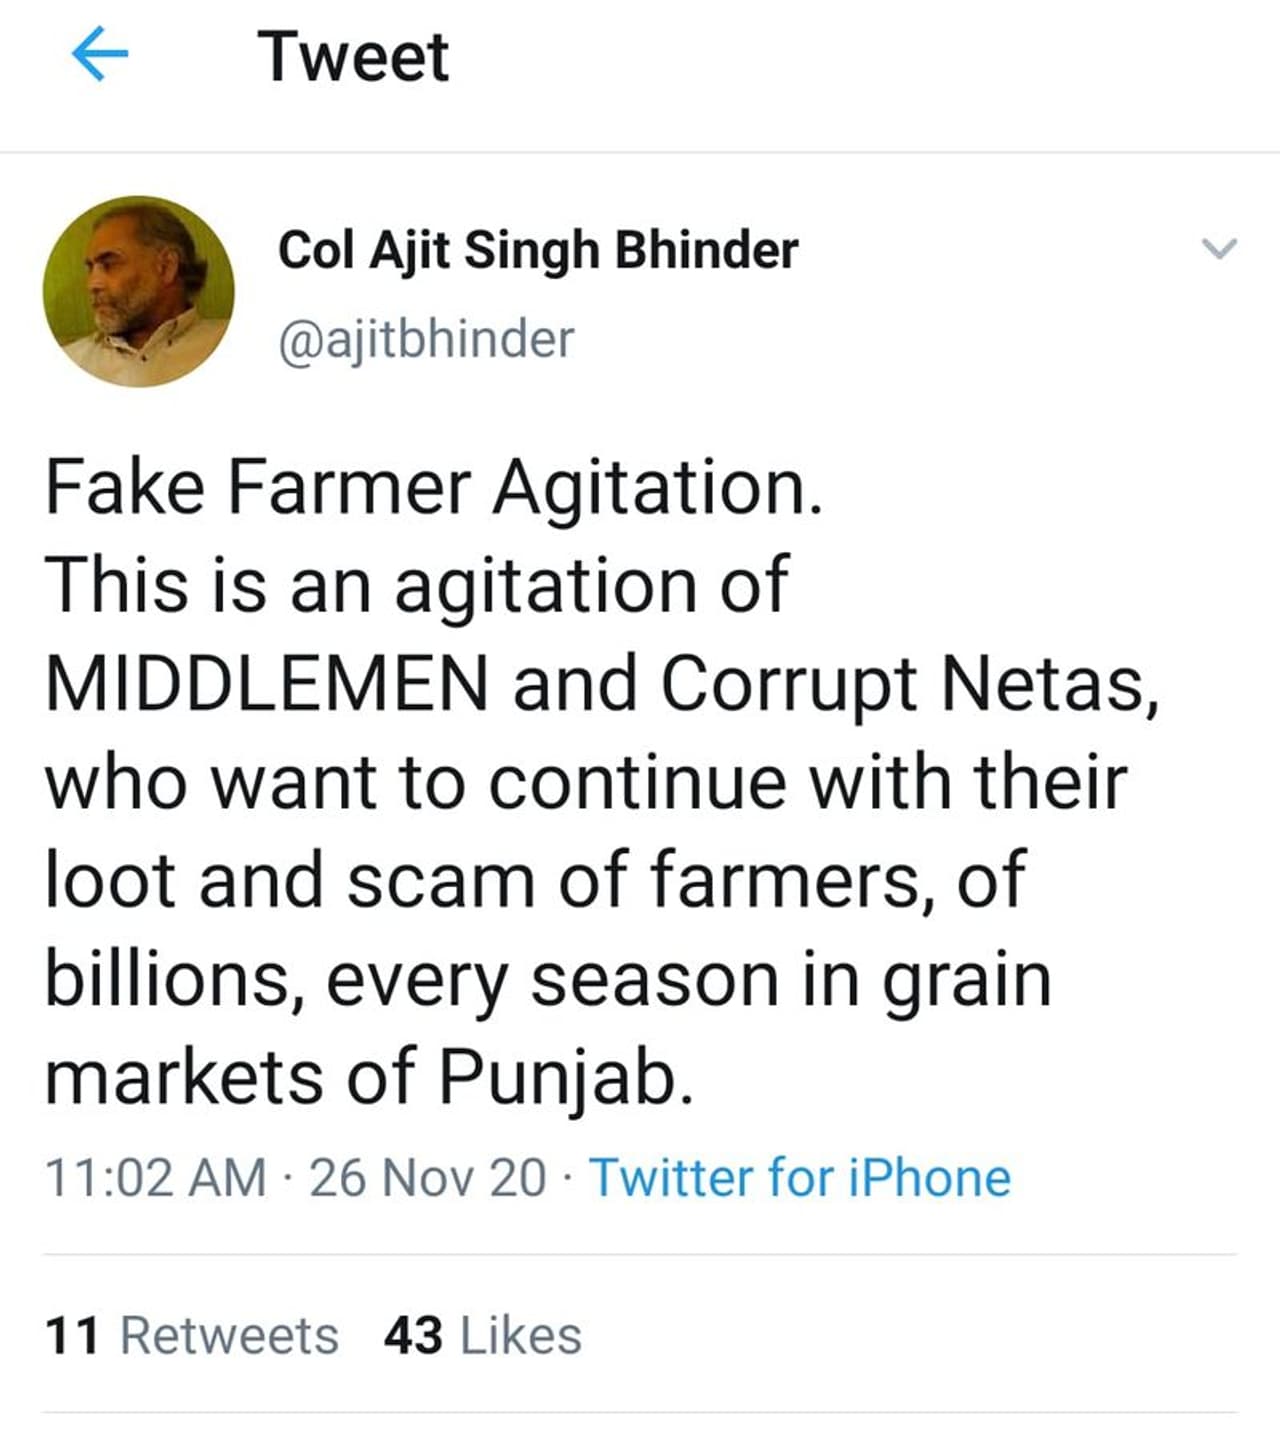Click the word Punjab ending the tweet
Viewport: 1280px width, 1432px height.
(565, 1077)
